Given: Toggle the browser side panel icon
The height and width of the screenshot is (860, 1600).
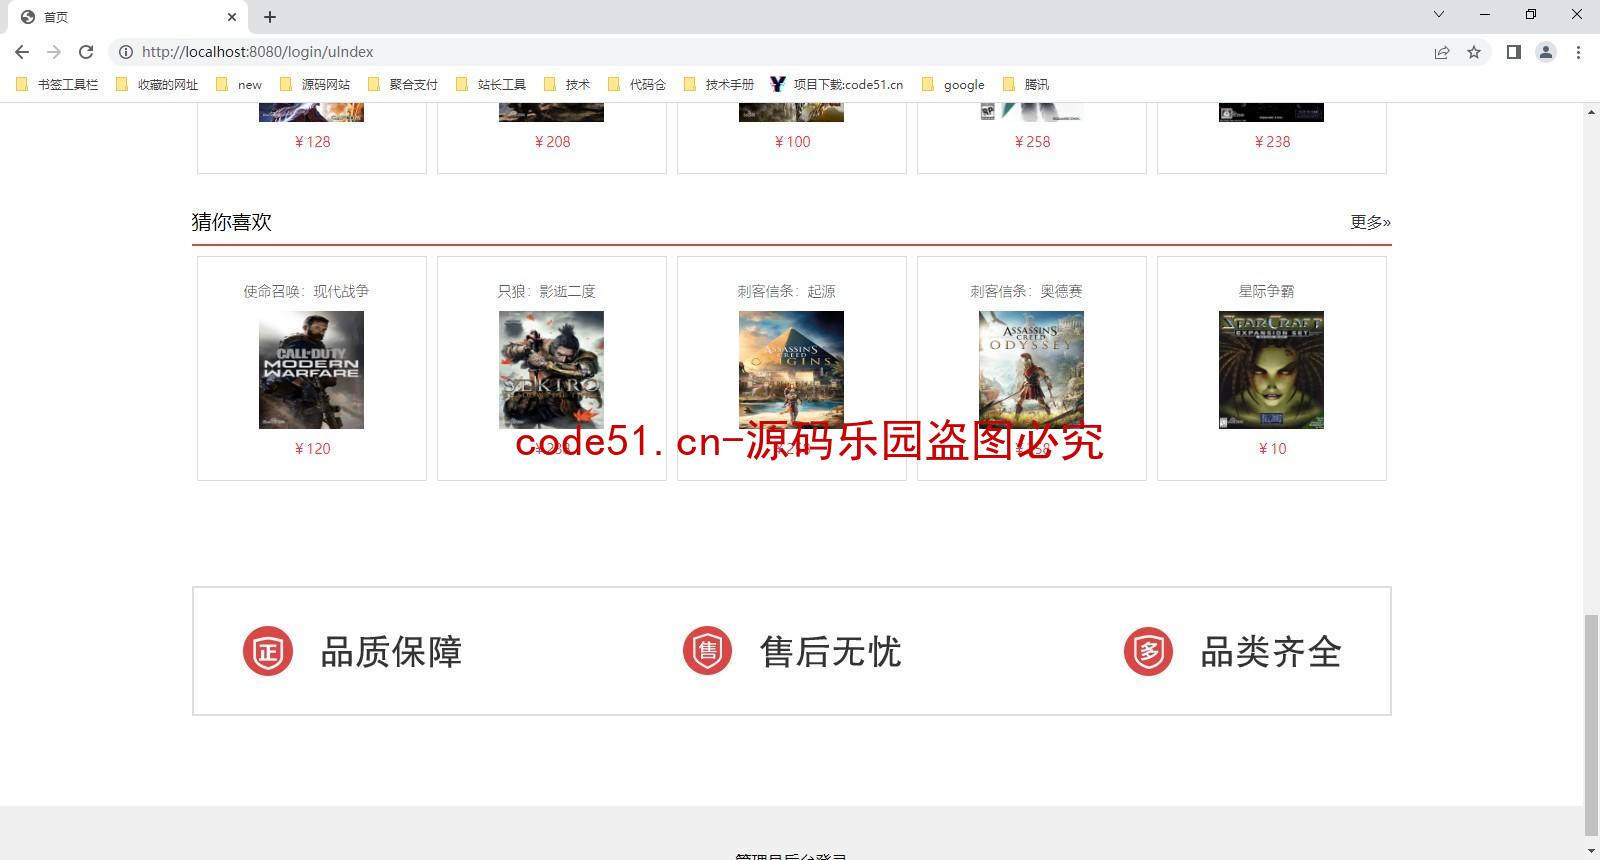Looking at the screenshot, I should pos(1514,52).
